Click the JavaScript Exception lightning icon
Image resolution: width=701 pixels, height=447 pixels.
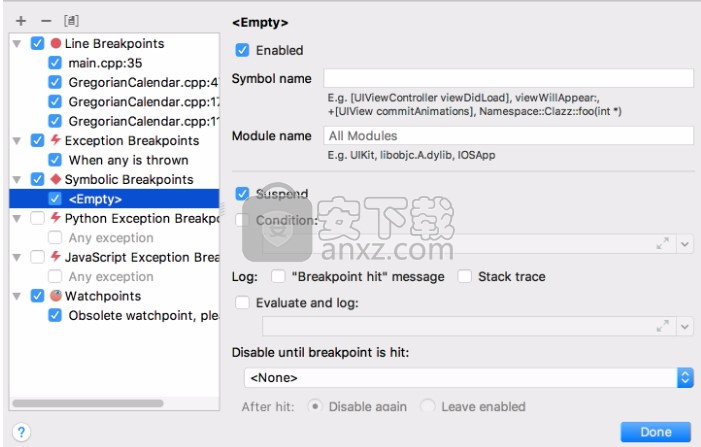[x=55, y=257]
